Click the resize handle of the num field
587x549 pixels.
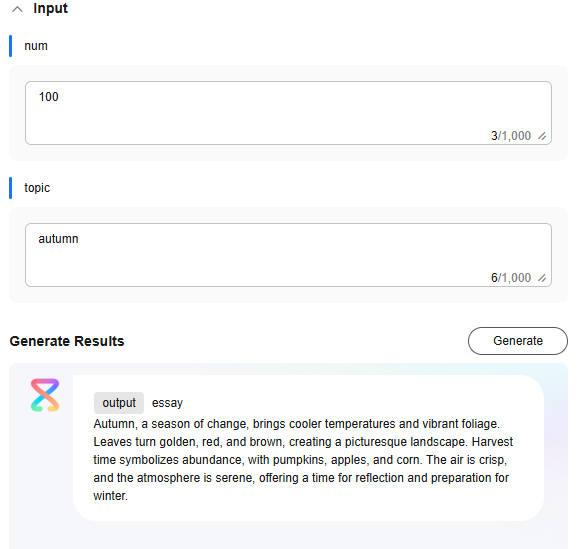pos(542,136)
